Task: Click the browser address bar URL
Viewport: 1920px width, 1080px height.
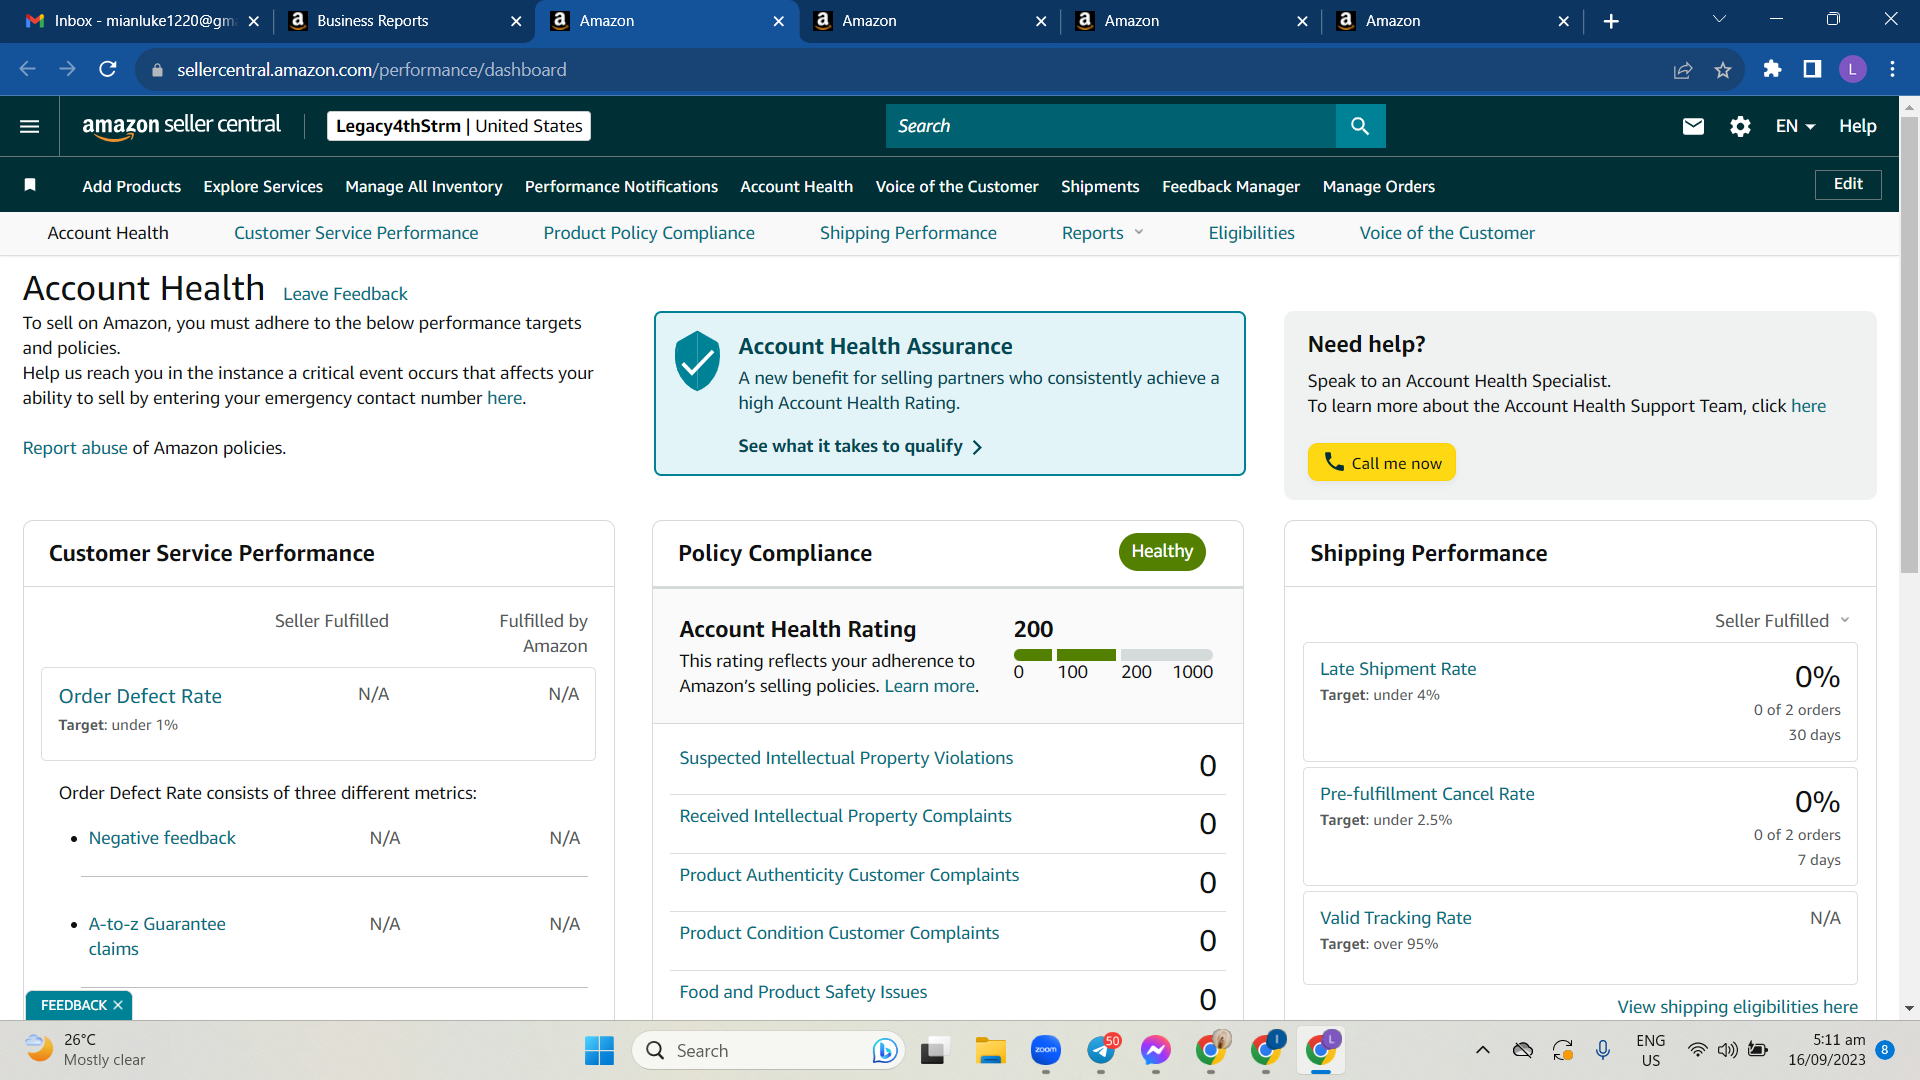Action: click(x=372, y=70)
